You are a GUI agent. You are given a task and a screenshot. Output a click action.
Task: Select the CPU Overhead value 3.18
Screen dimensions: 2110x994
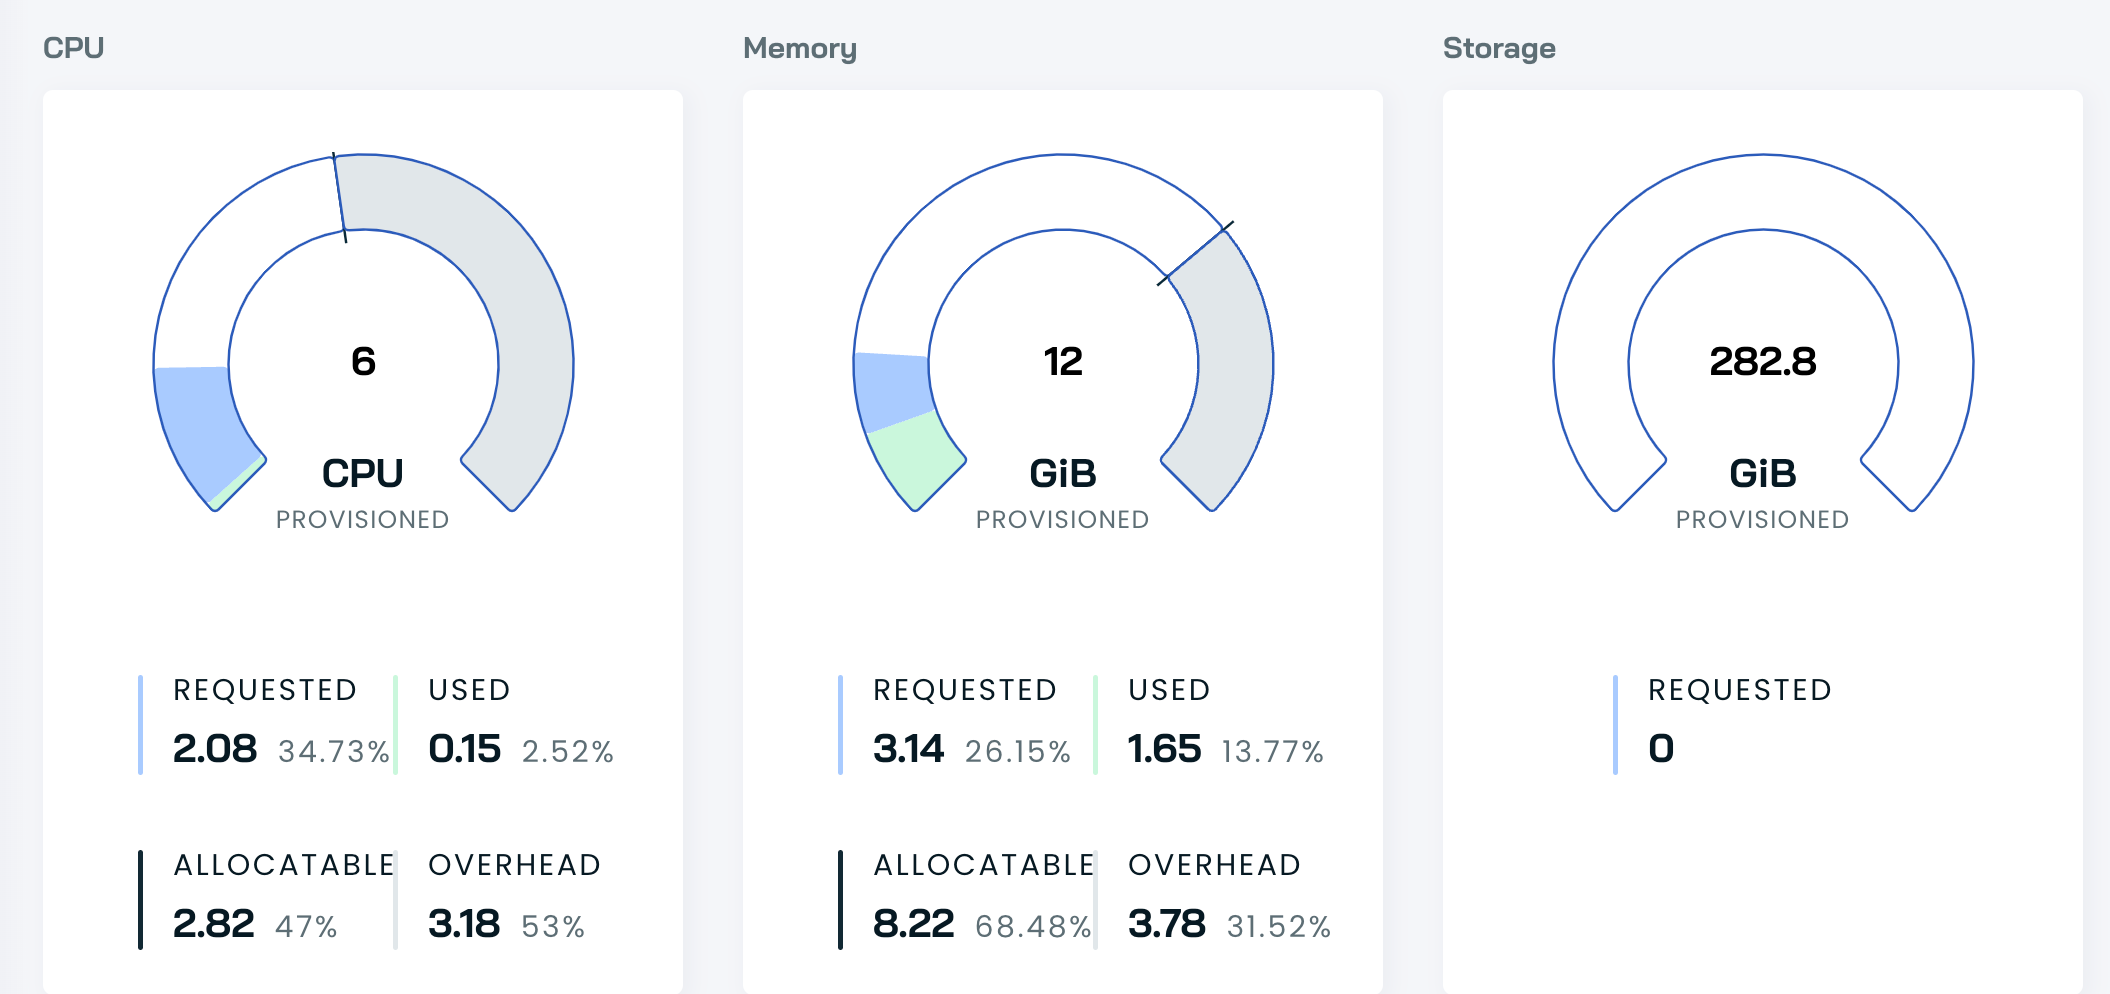pyautogui.click(x=464, y=924)
